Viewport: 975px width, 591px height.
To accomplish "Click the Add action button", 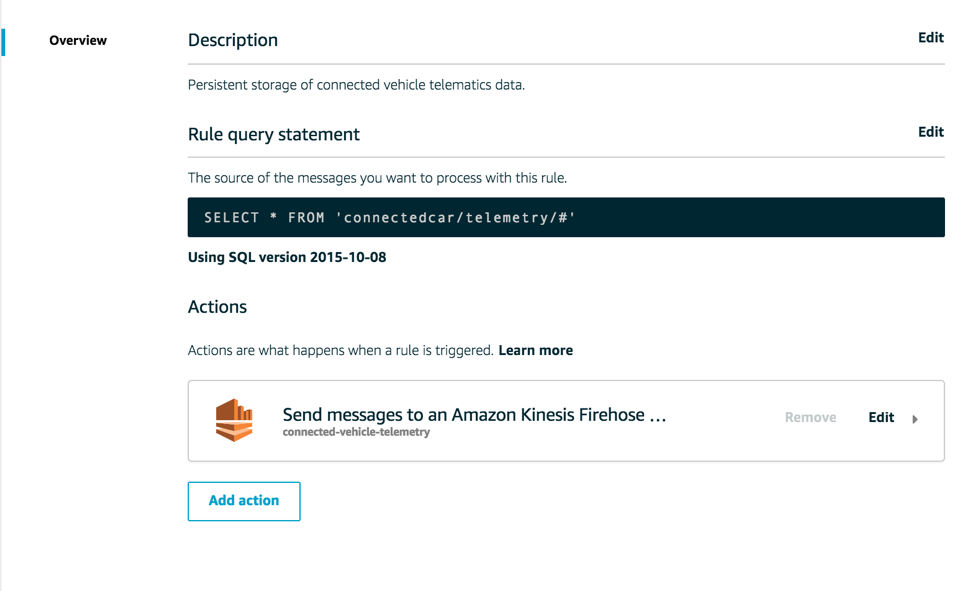I will click(x=244, y=501).
